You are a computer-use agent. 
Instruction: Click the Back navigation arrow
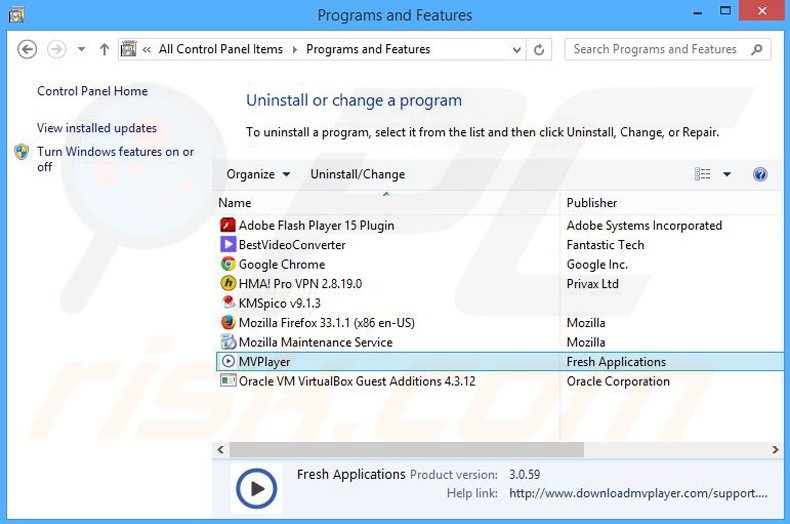[27, 49]
